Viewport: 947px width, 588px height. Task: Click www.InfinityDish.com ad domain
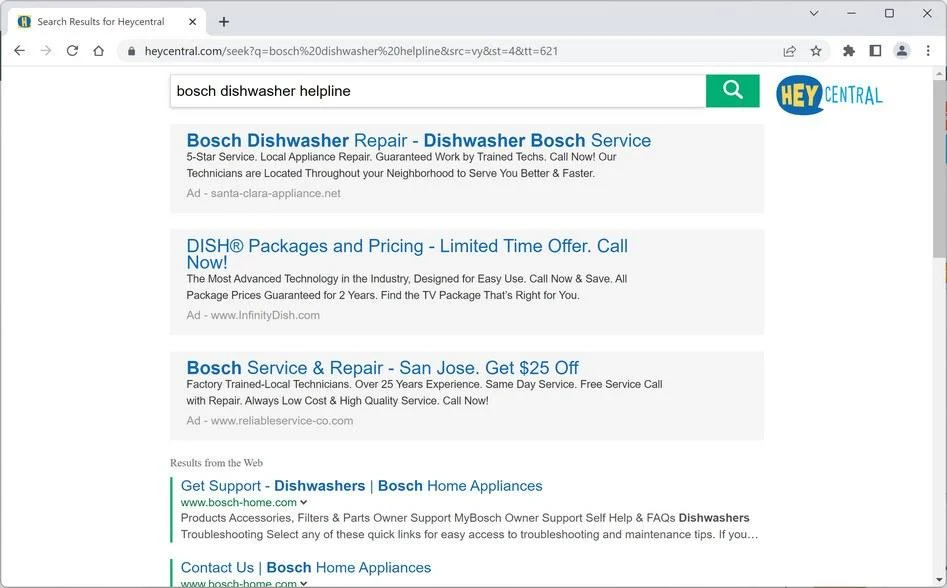pos(265,315)
